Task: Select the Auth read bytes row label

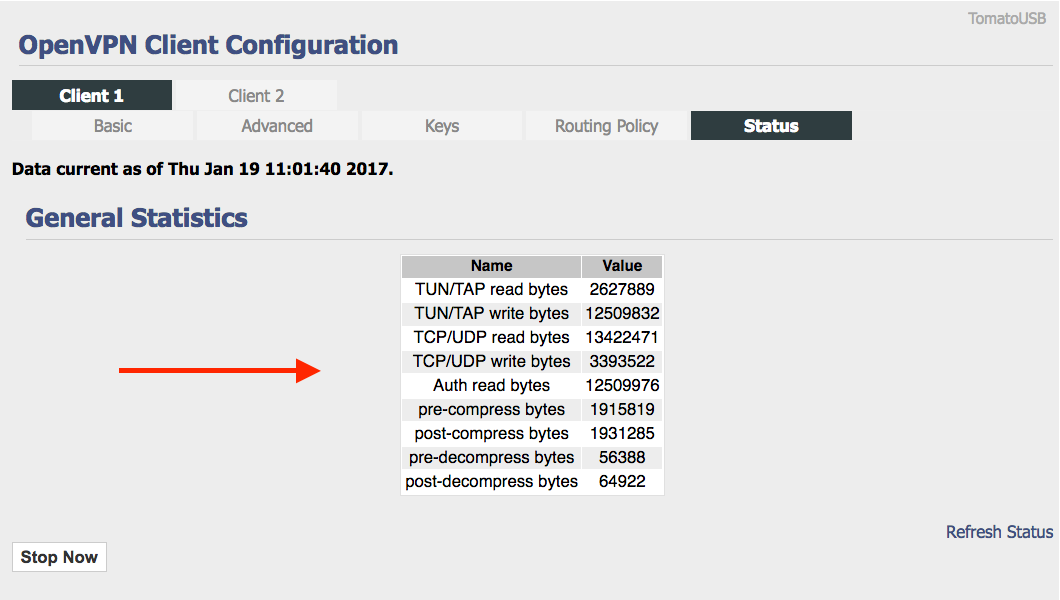Action: (x=491, y=385)
